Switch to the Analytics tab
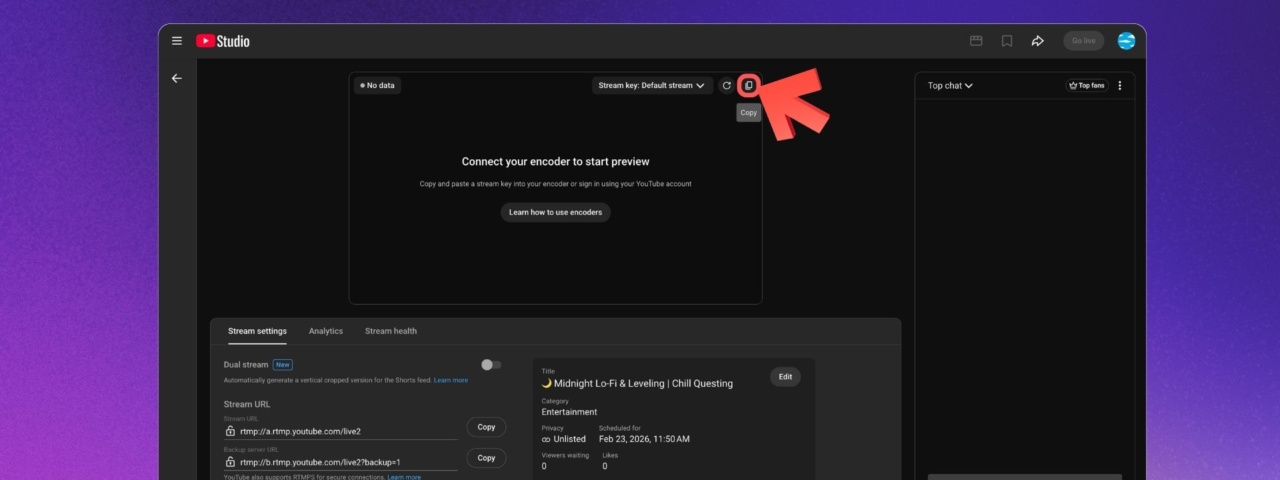The width and height of the screenshot is (1280, 480). [x=325, y=331]
